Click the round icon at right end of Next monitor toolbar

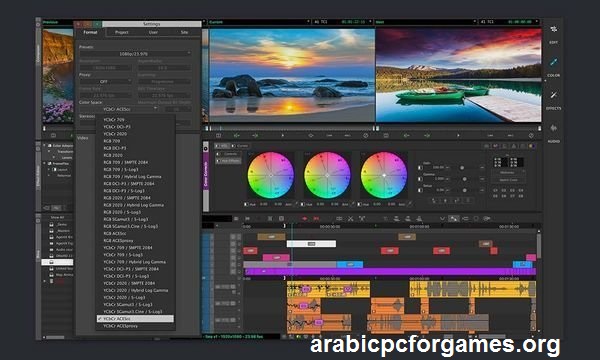pos(531,135)
